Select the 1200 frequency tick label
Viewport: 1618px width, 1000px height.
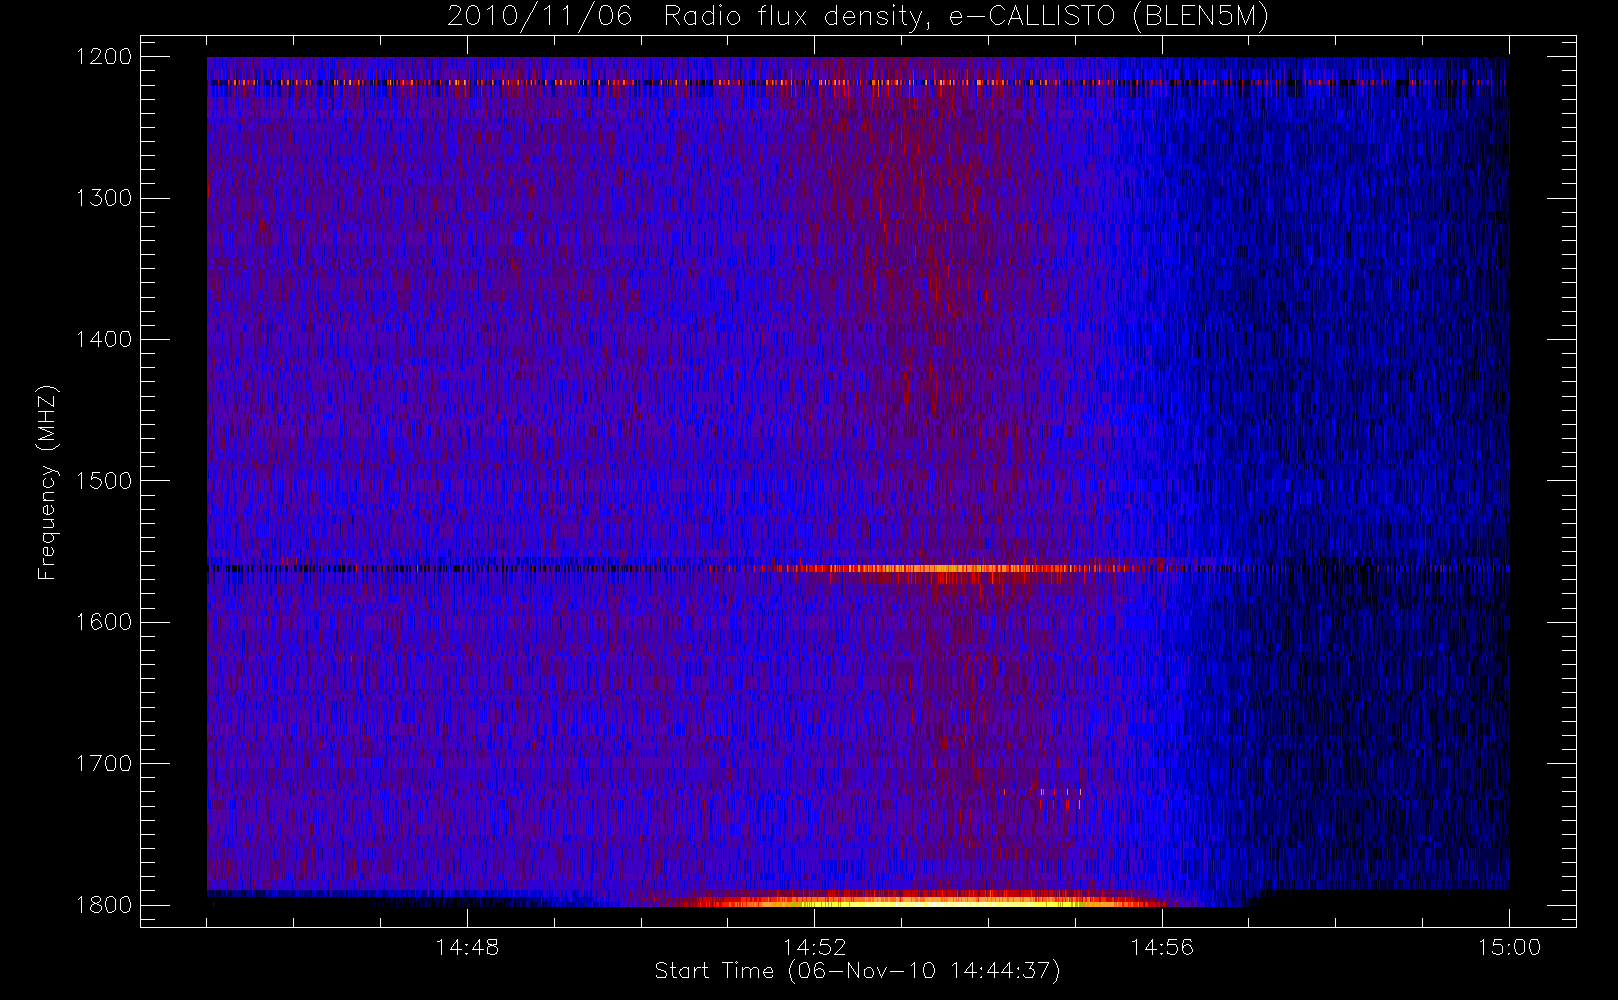click(104, 57)
